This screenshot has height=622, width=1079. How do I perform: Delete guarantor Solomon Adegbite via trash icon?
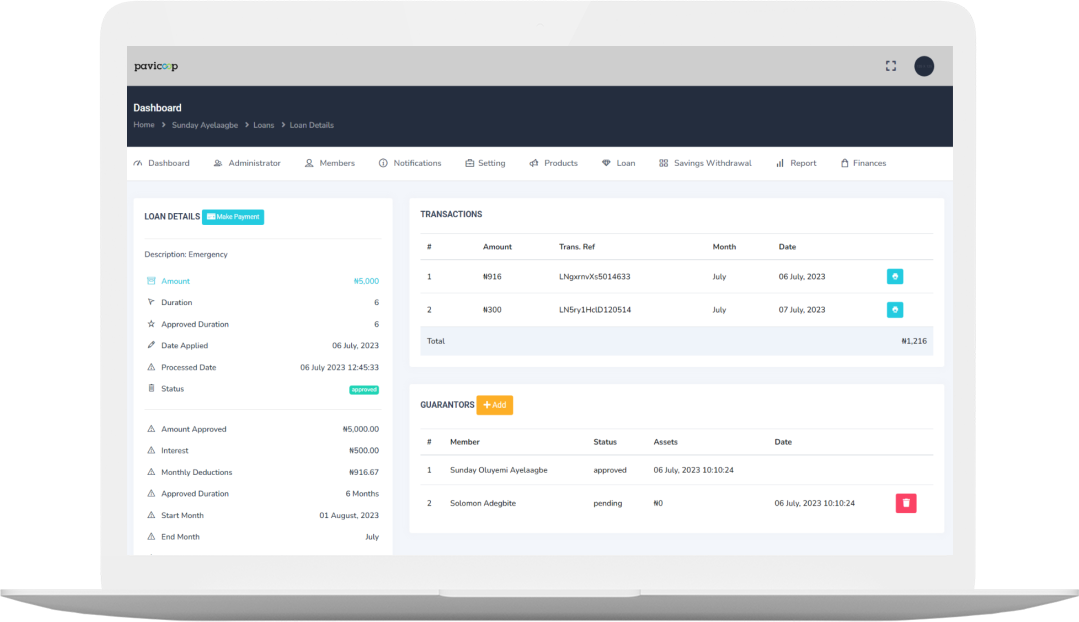tap(905, 503)
